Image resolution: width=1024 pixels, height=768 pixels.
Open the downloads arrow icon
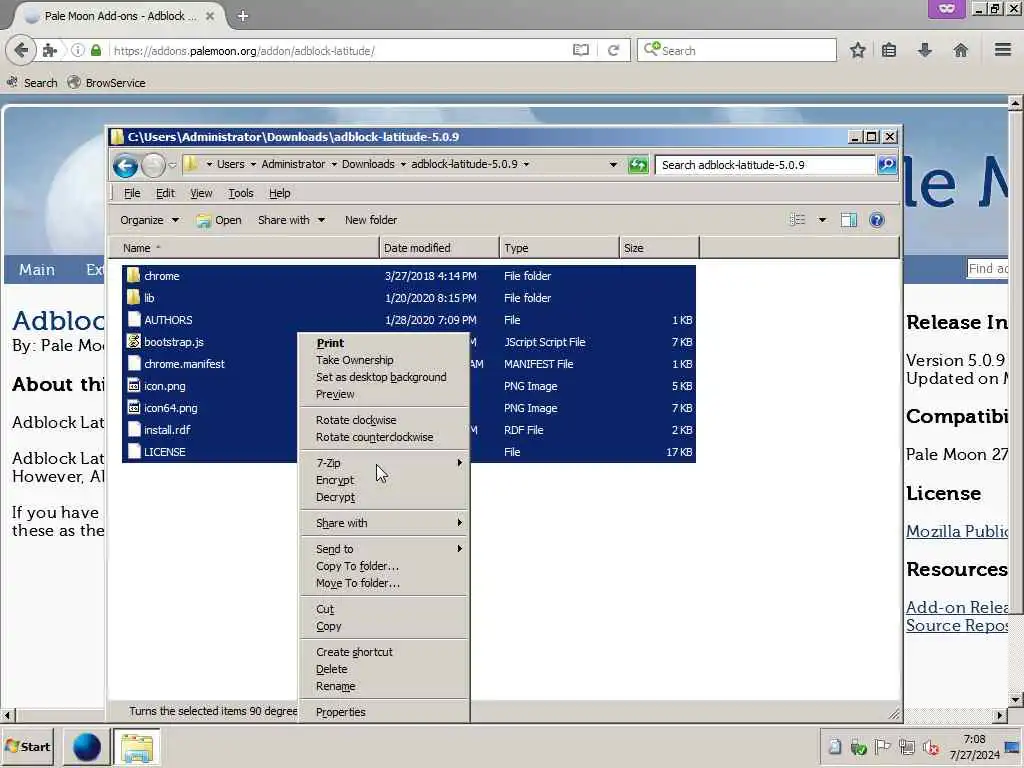tap(924, 50)
